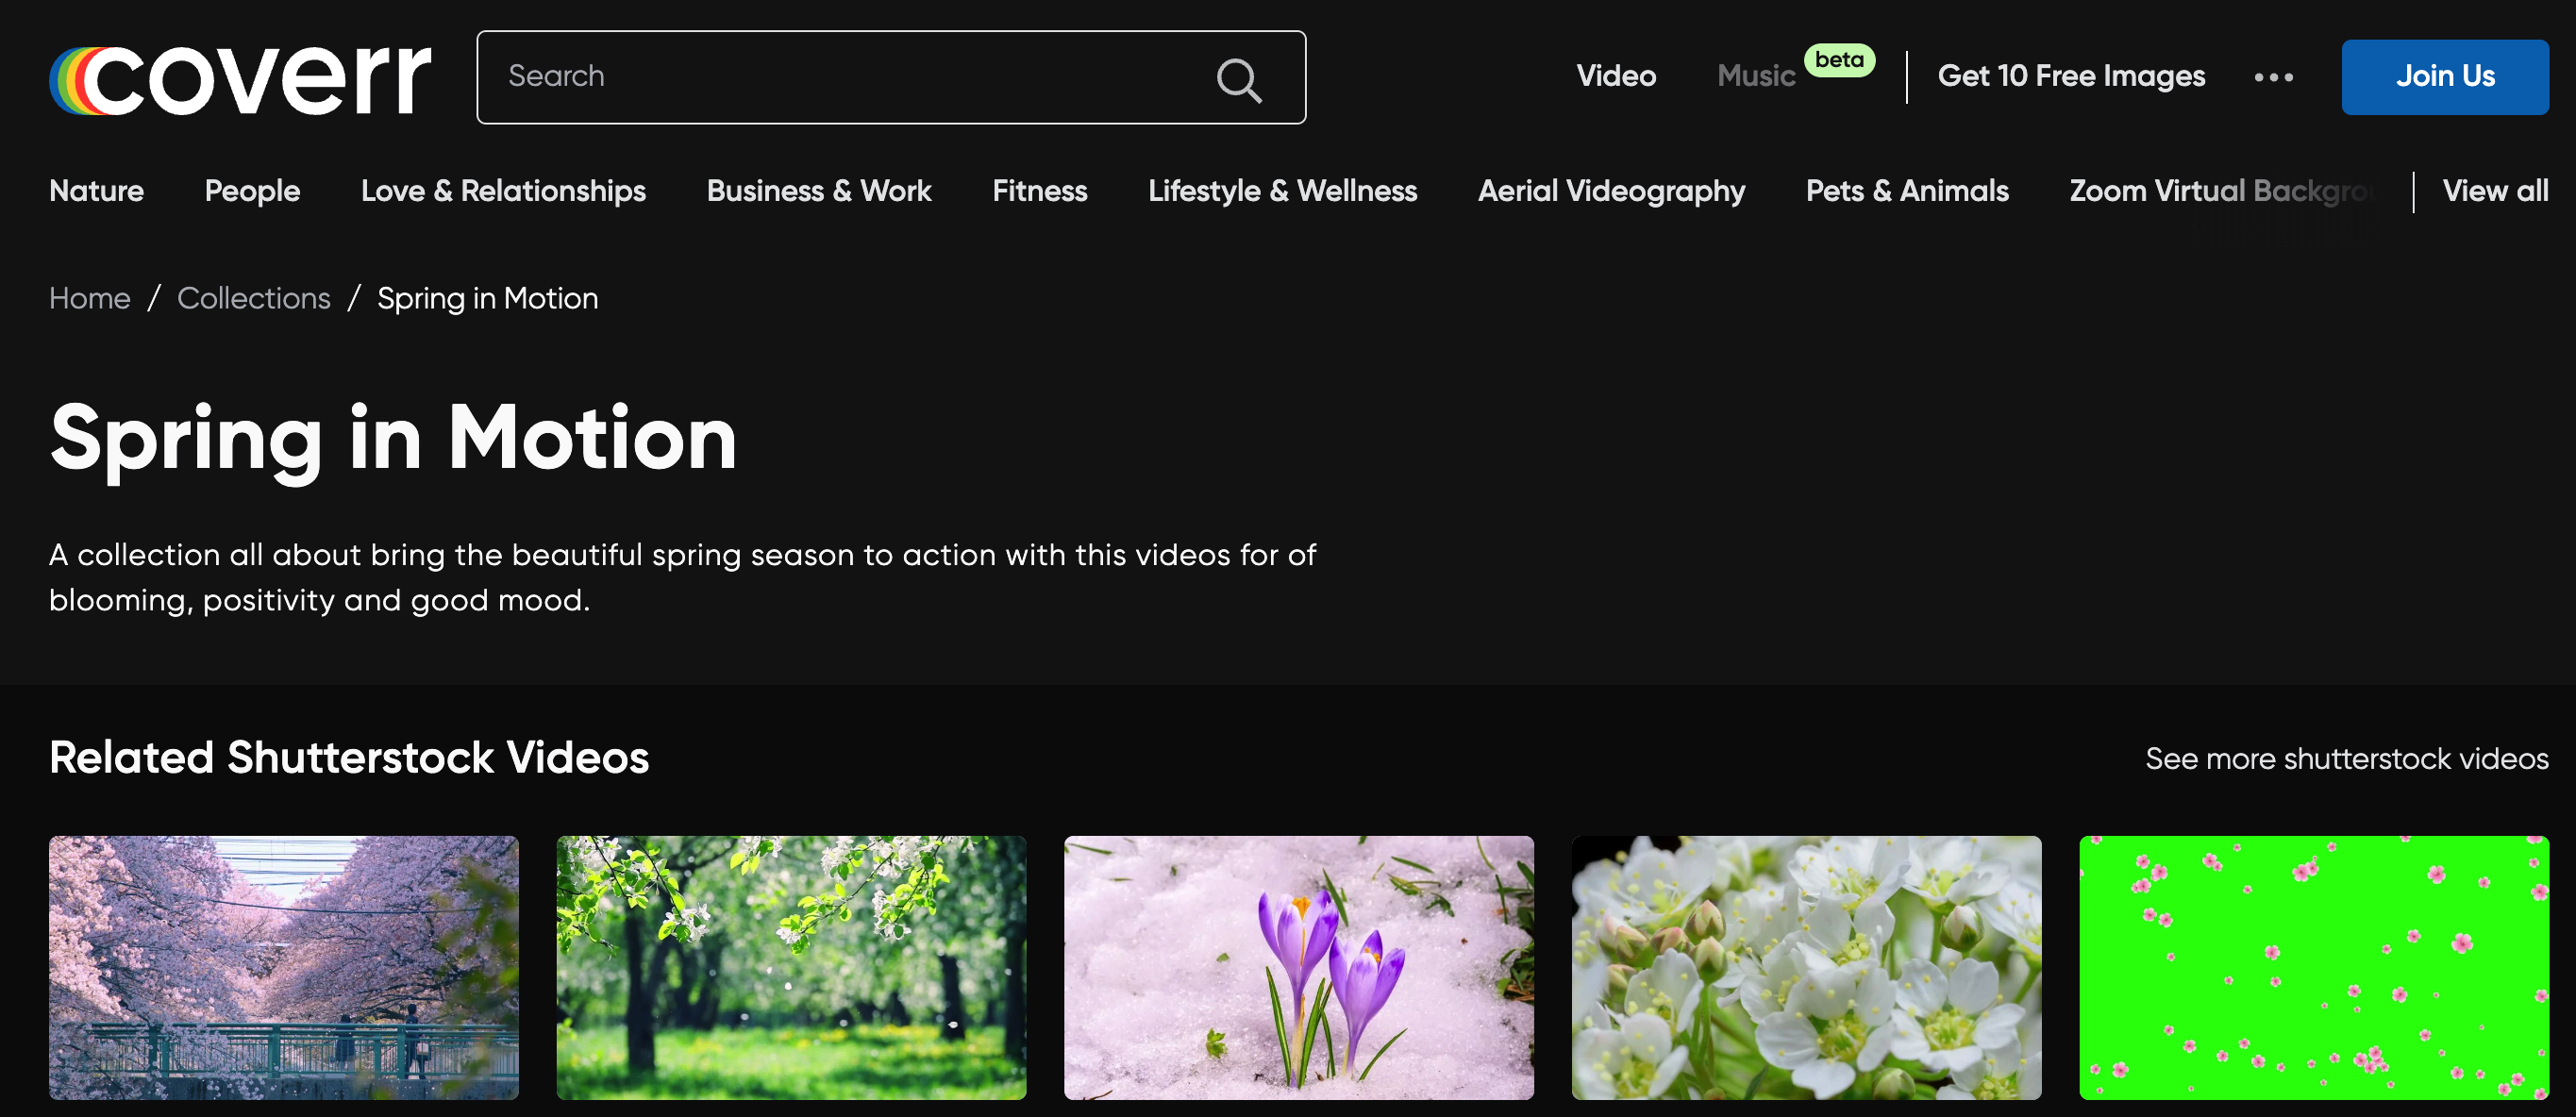Open Aerial Videography category
The height and width of the screenshot is (1117, 2576).
click(x=1611, y=191)
